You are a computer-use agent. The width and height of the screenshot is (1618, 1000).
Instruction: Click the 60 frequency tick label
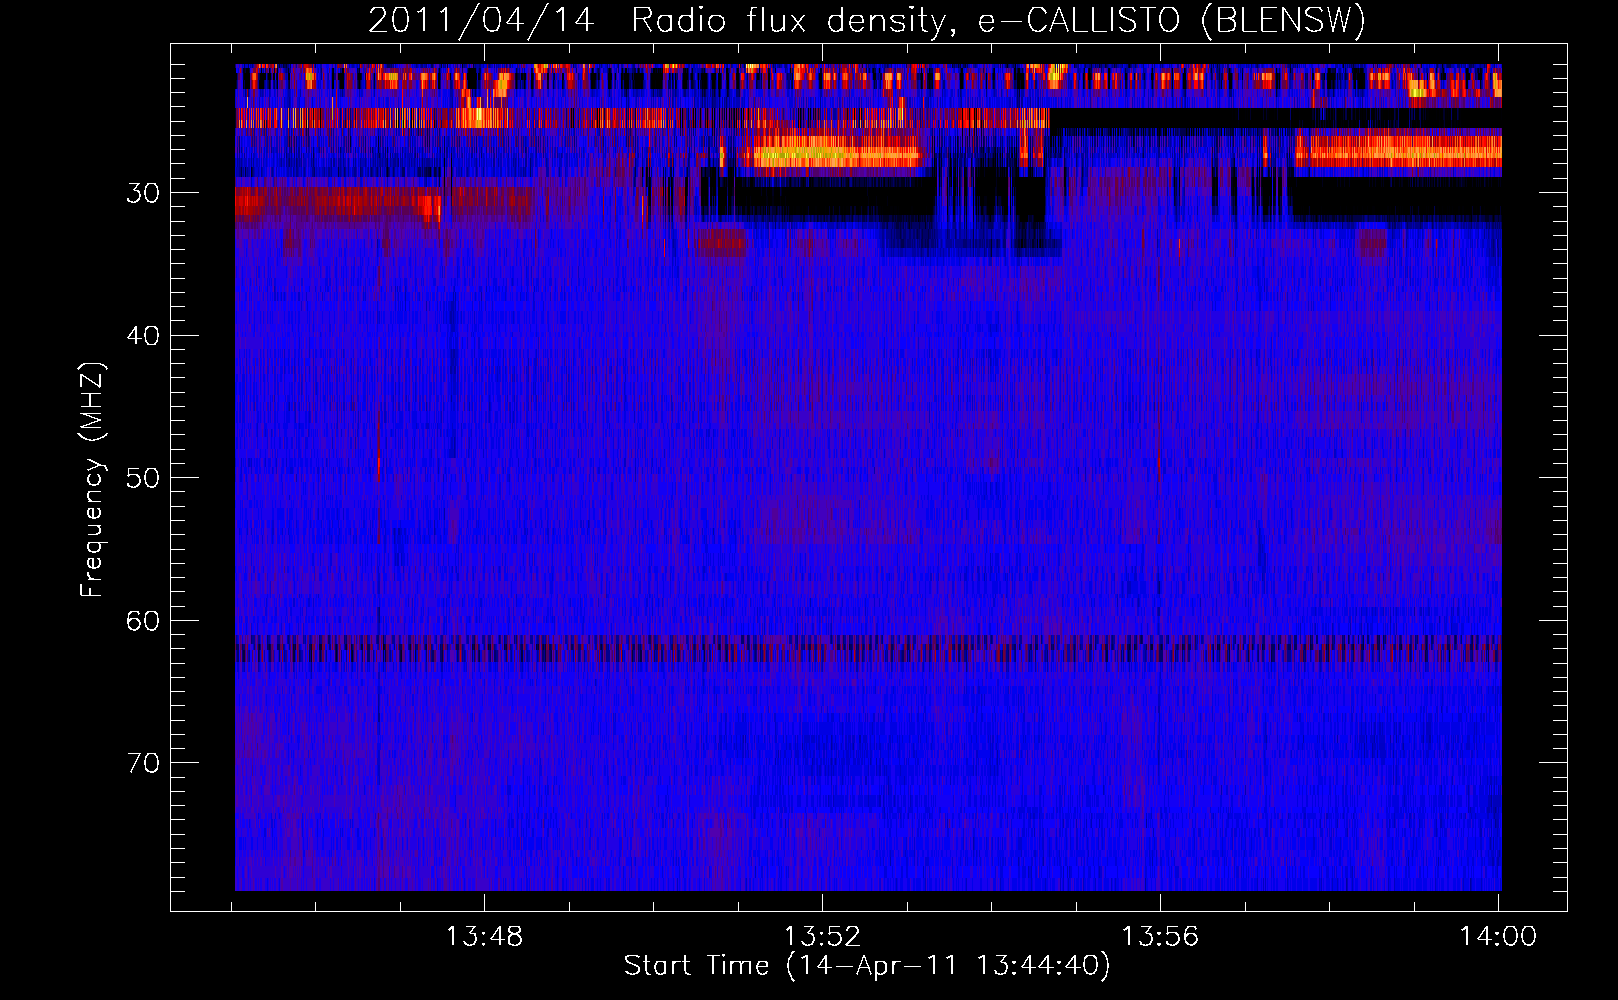143,621
